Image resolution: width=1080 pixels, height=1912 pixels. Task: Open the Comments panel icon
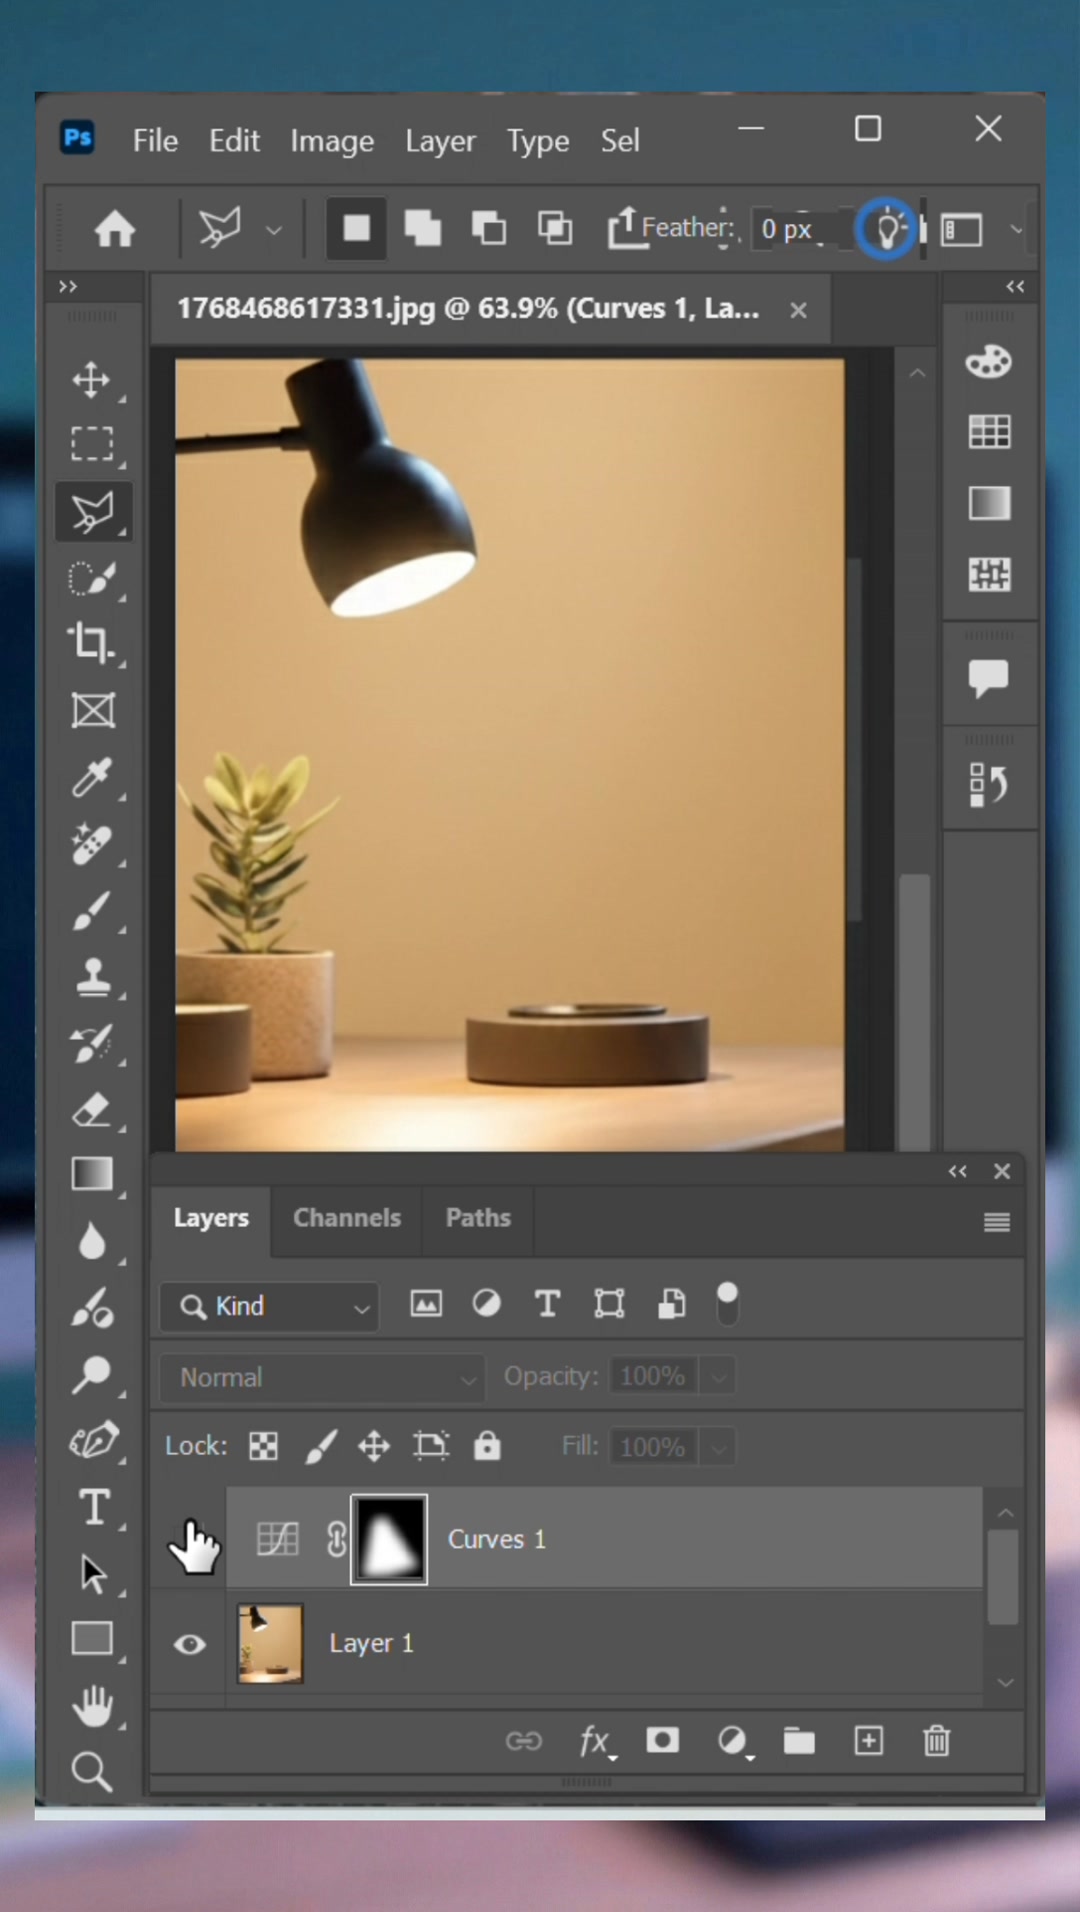click(989, 678)
